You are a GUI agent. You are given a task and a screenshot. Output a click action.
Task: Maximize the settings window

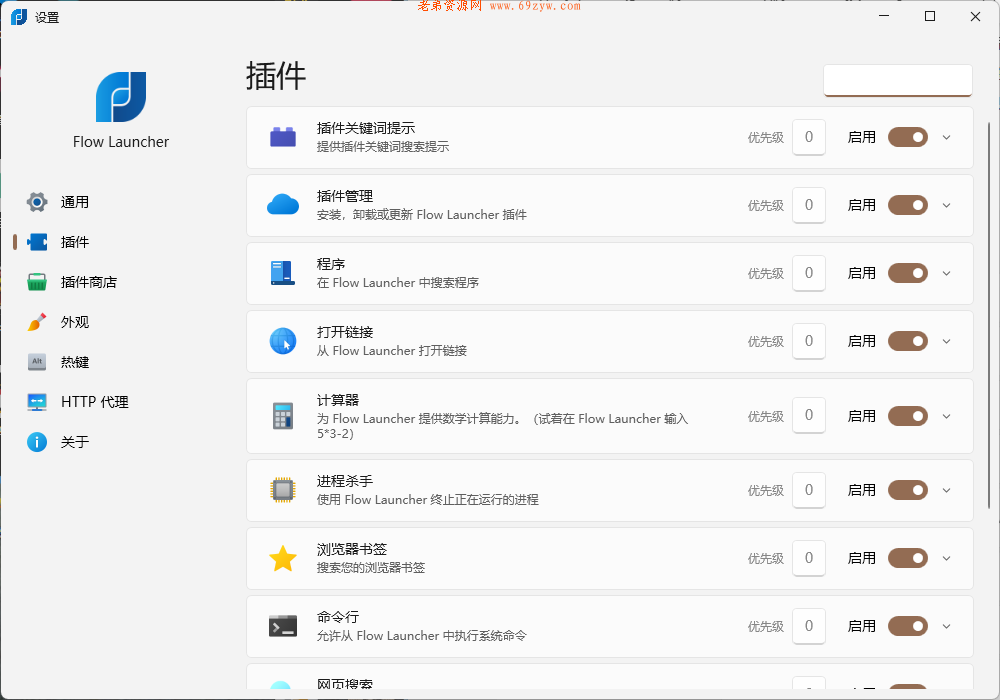pyautogui.click(x=930, y=17)
